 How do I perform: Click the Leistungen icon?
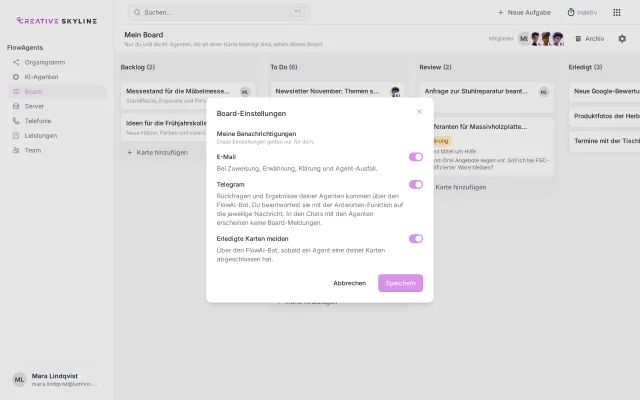tap(16, 136)
